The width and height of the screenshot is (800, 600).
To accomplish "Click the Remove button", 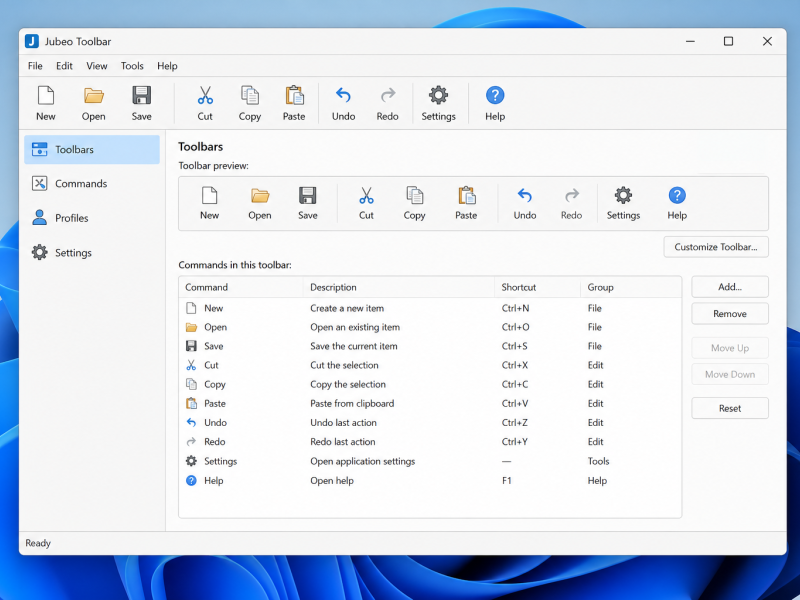I will coord(730,314).
